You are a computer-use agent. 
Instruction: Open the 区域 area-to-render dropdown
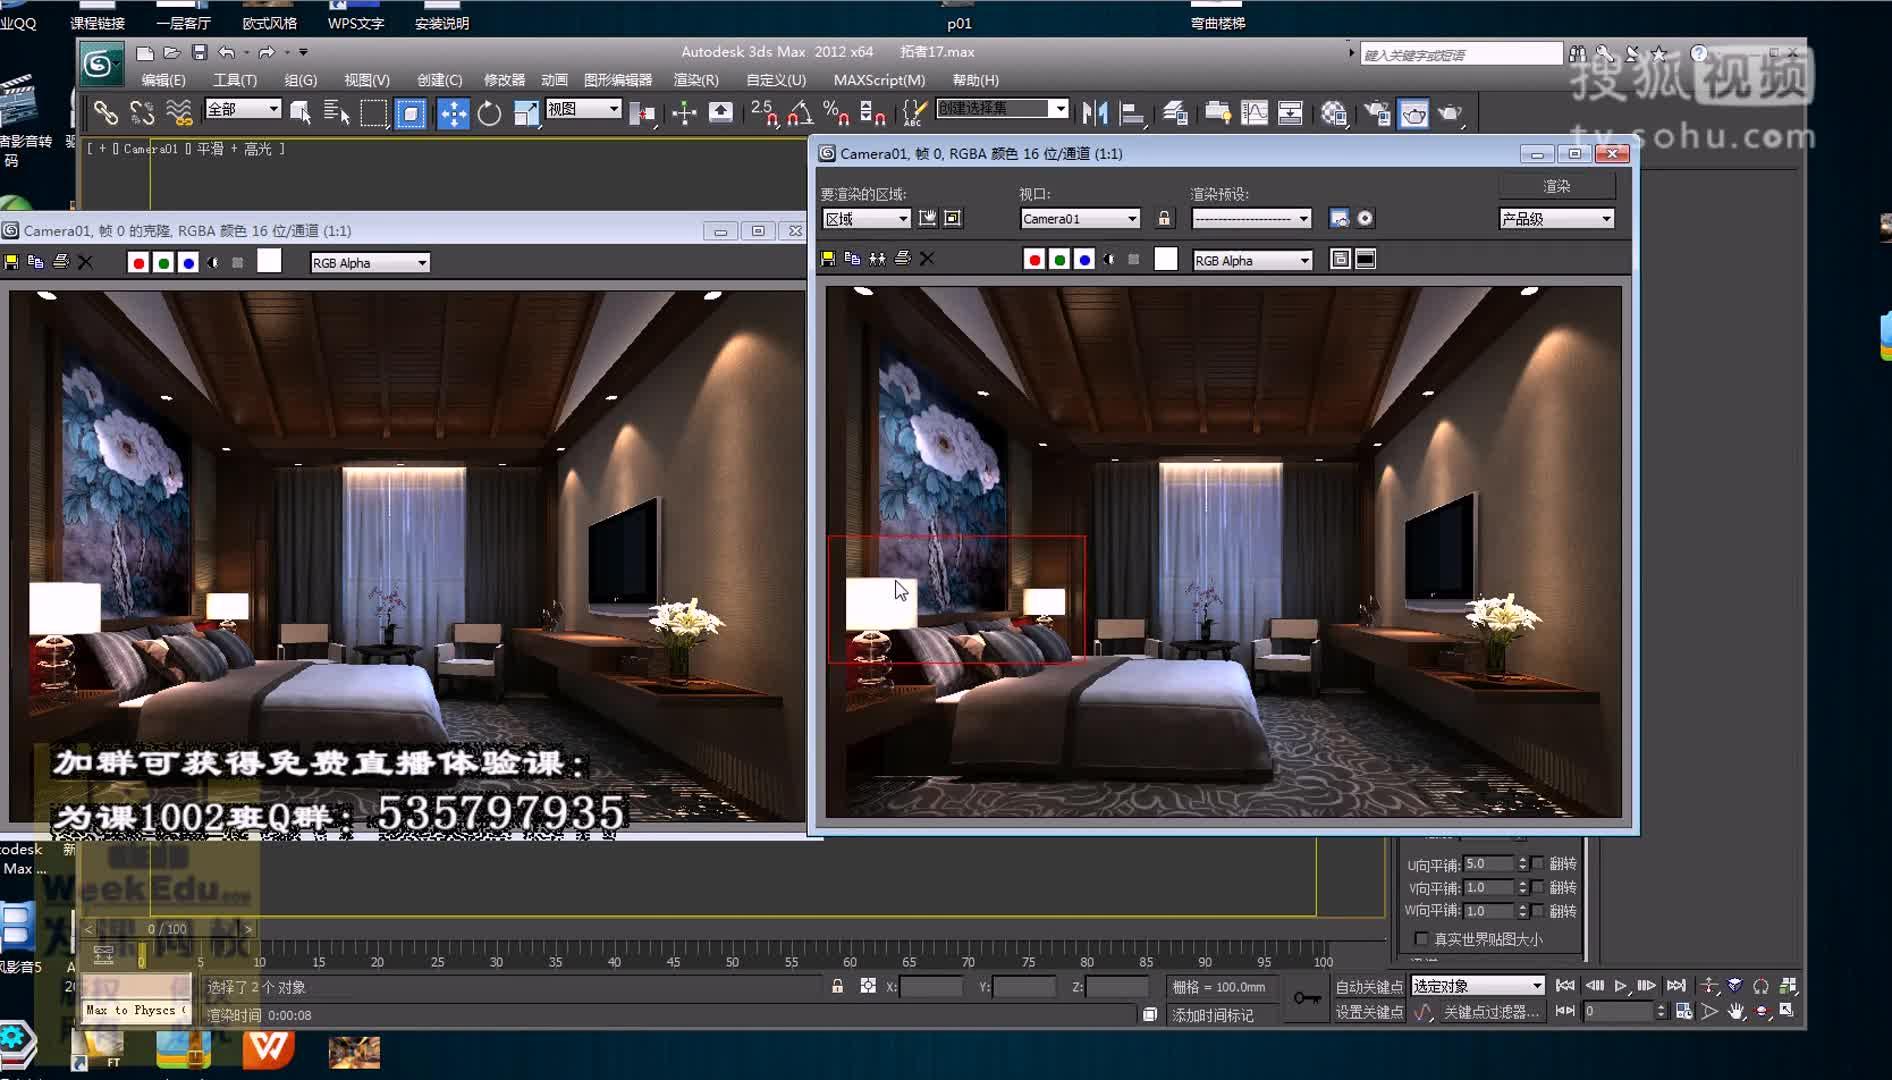click(866, 219)
